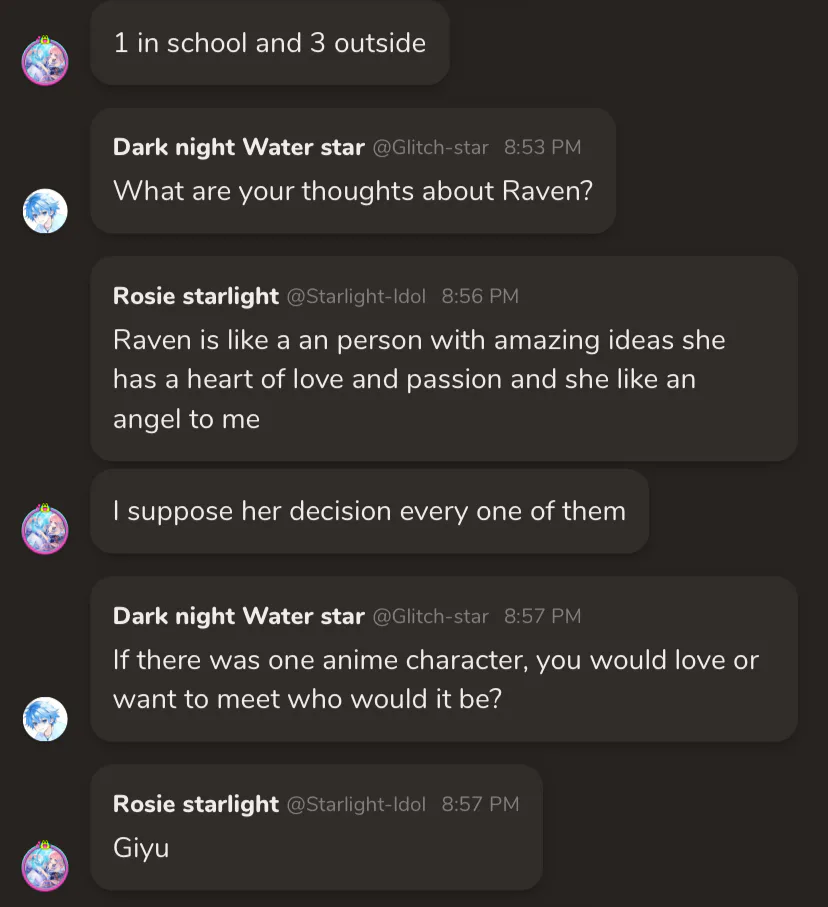Click Dark night Water star's name at 8:57 PM
This screenshot has width=828, height=907.
tap(238, 616)
